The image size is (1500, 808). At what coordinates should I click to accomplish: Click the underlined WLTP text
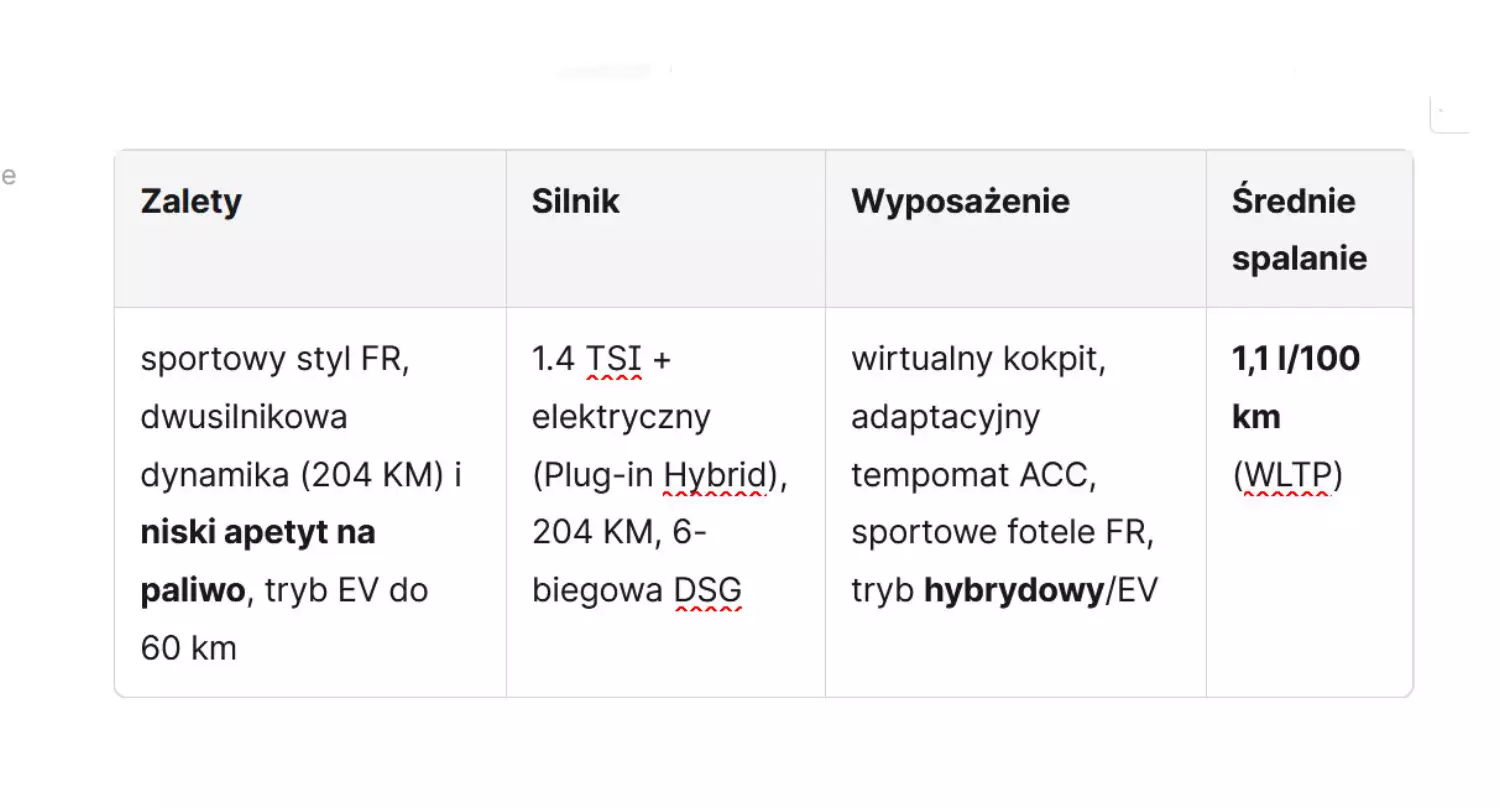click(1287, 475)
